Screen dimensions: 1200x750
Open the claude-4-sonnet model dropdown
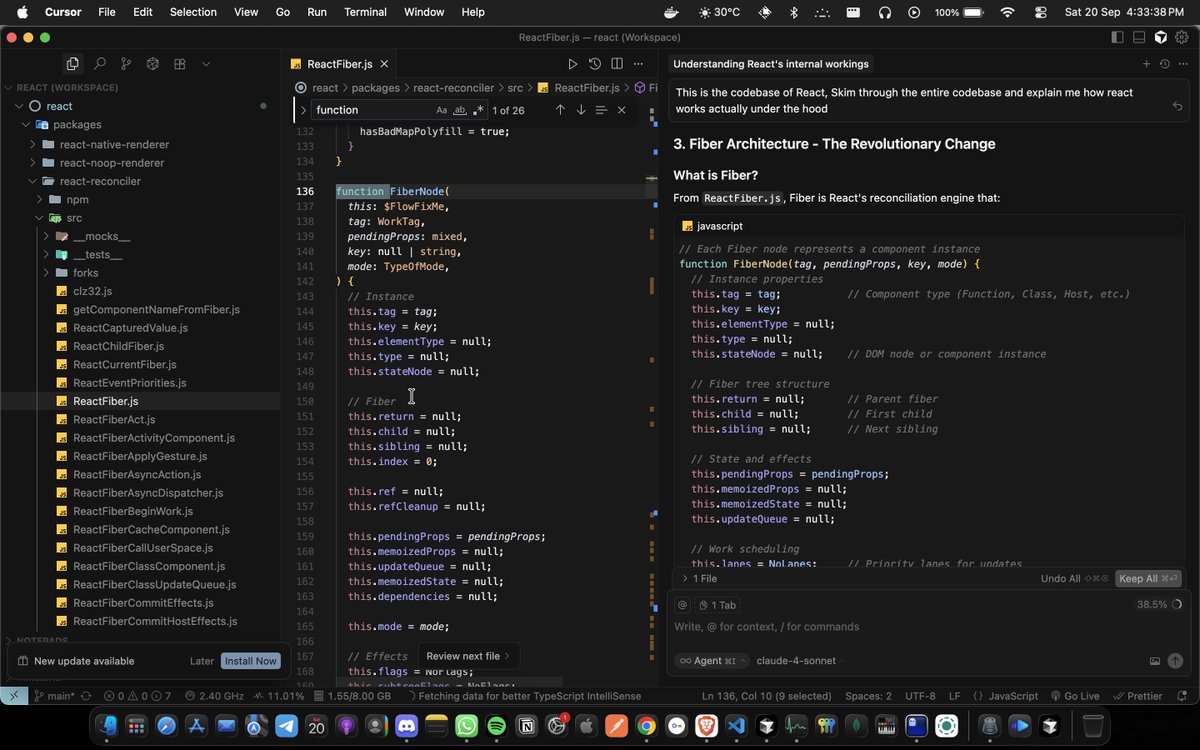pyautogui.click(x=799, y=660)
